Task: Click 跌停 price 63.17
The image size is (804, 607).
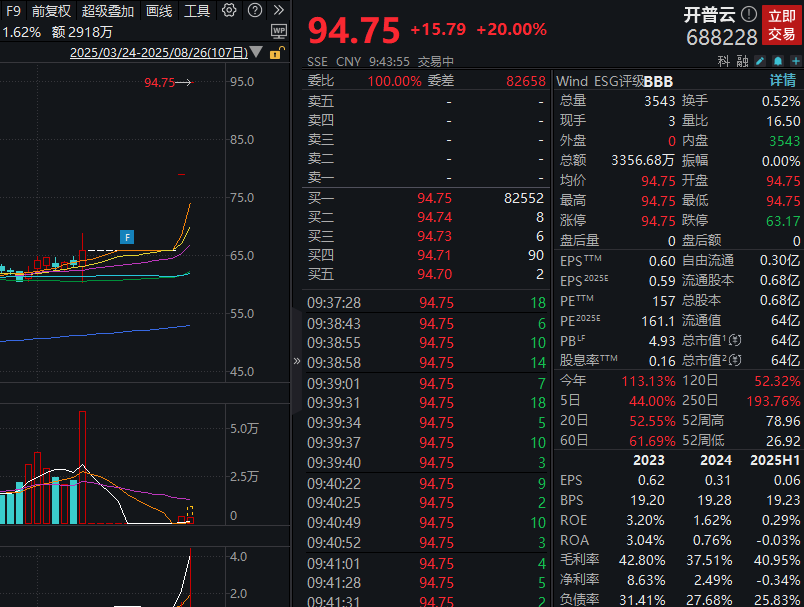Action: 782,221
